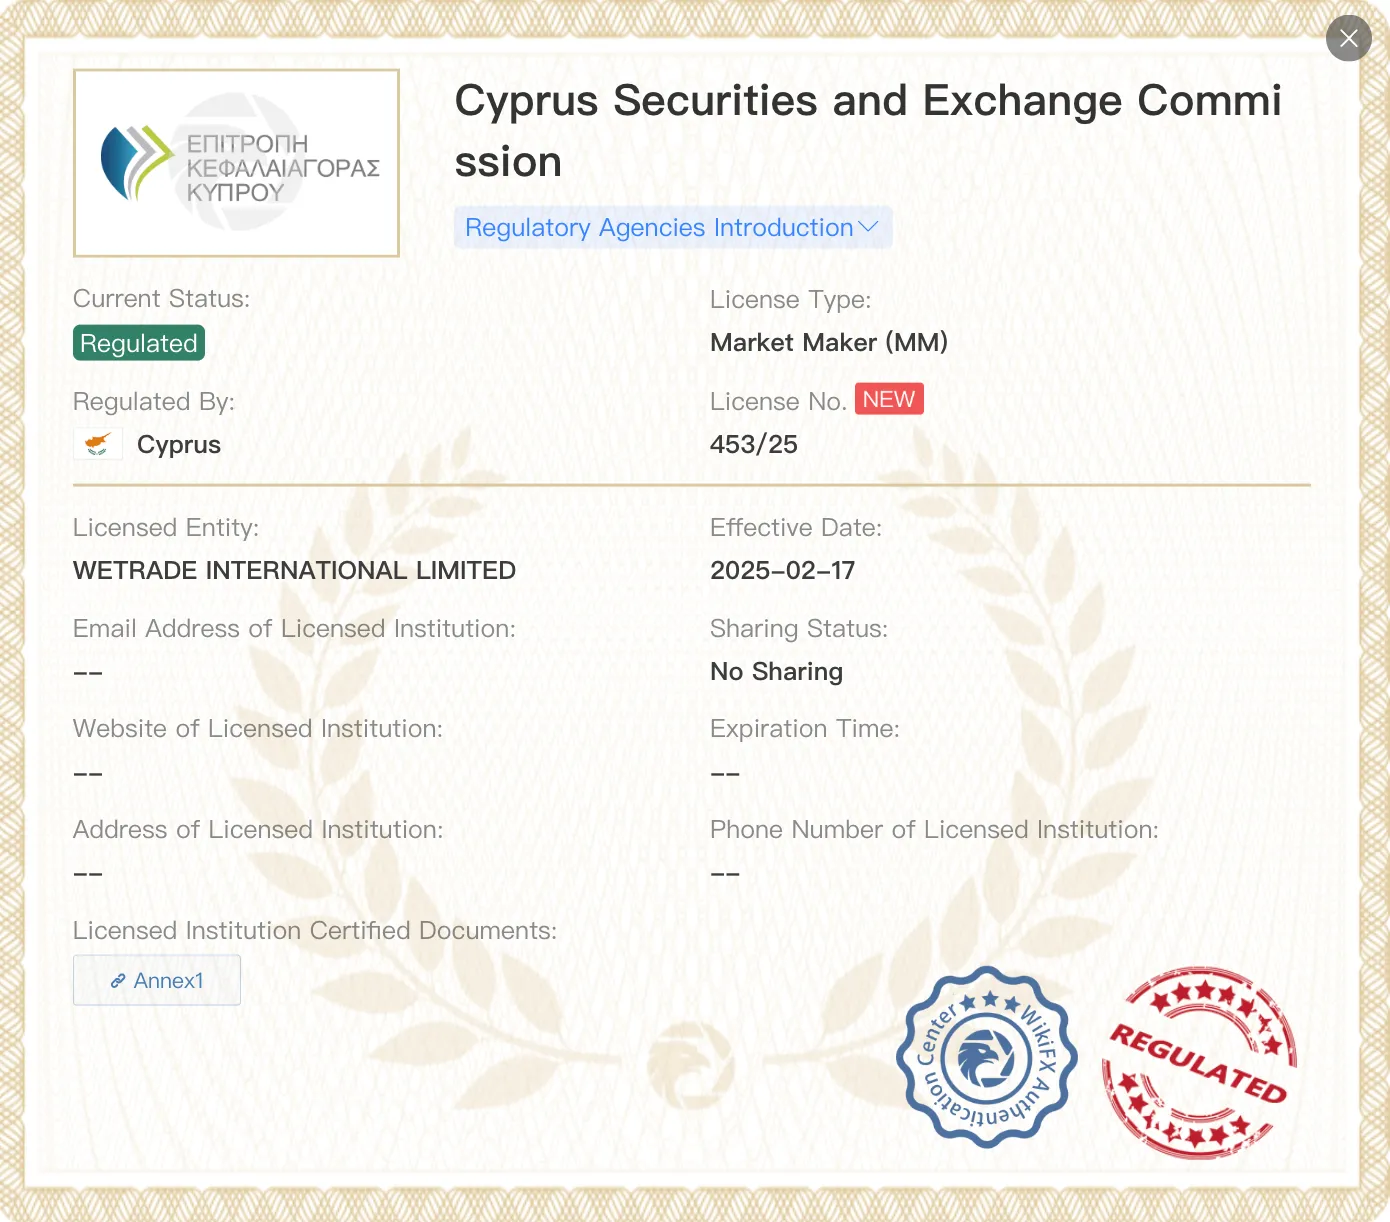Click the red REGULATED stamp
The height and width of the screenshot is (1222, 1390).
(x=1199, y=1062)
